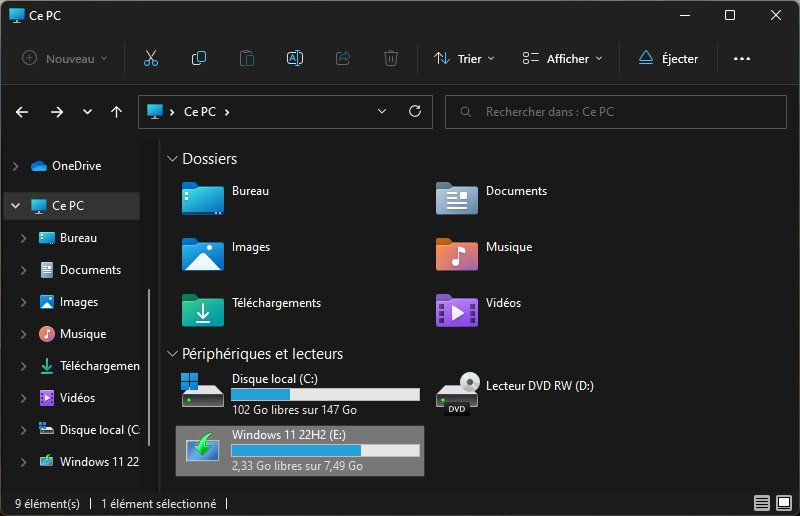The image size is (800, 516).
Task: Go up one level with up arrow
Action: 116,112
